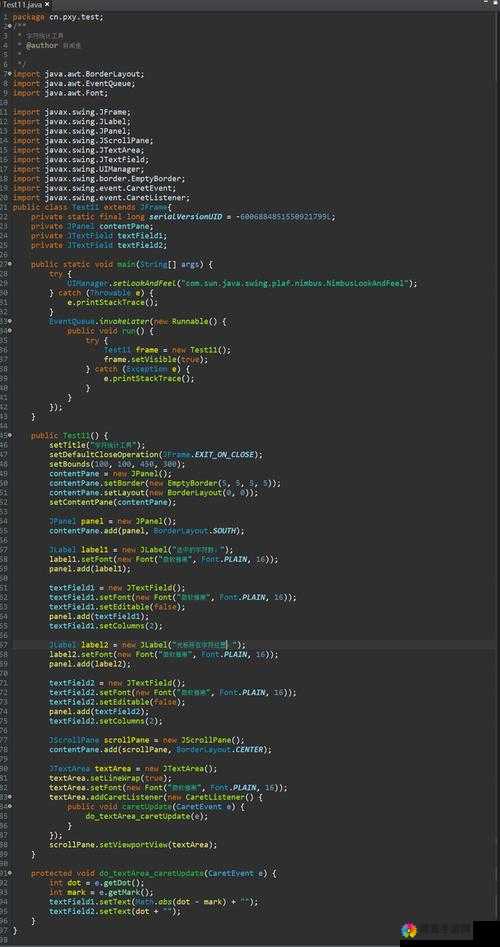Screen dimensions: 500x947
Task: Click the import javax.swing.UIManager line
Action: pyautogui.click(x=86, y=169)
